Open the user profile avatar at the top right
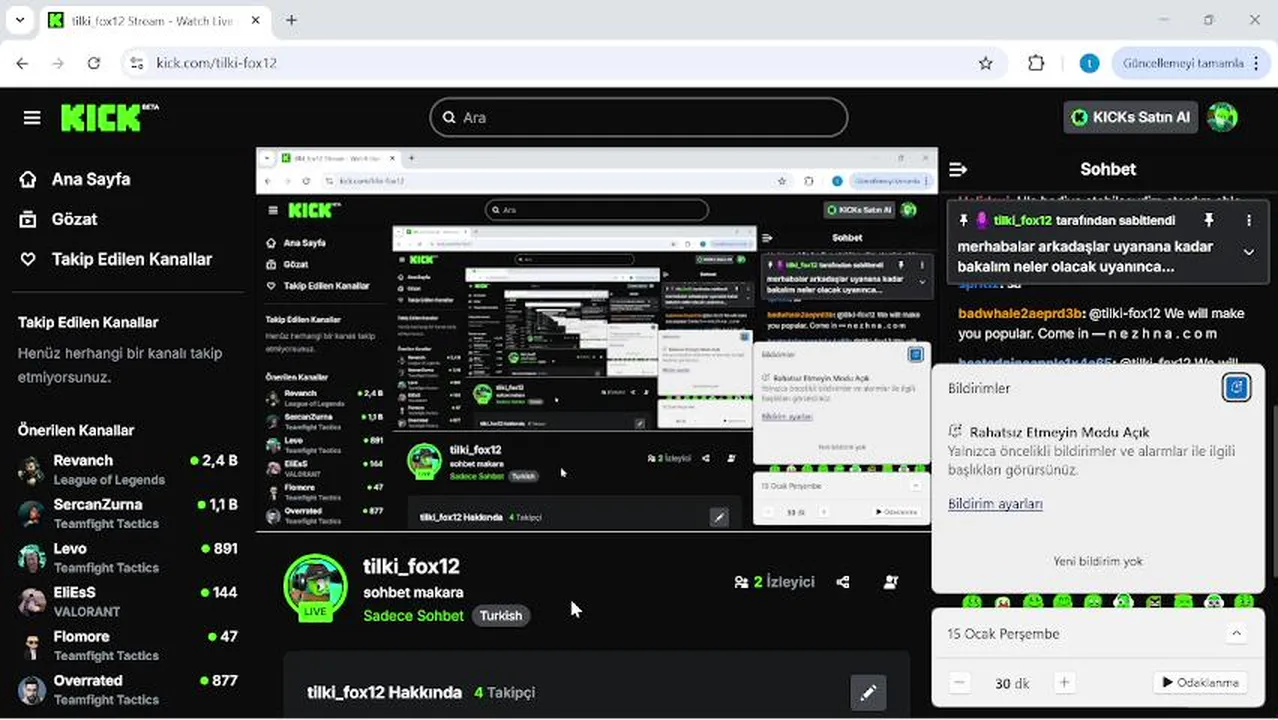Image resolution: width=1278 pixels, height=720 pixels. point(1223,117)
